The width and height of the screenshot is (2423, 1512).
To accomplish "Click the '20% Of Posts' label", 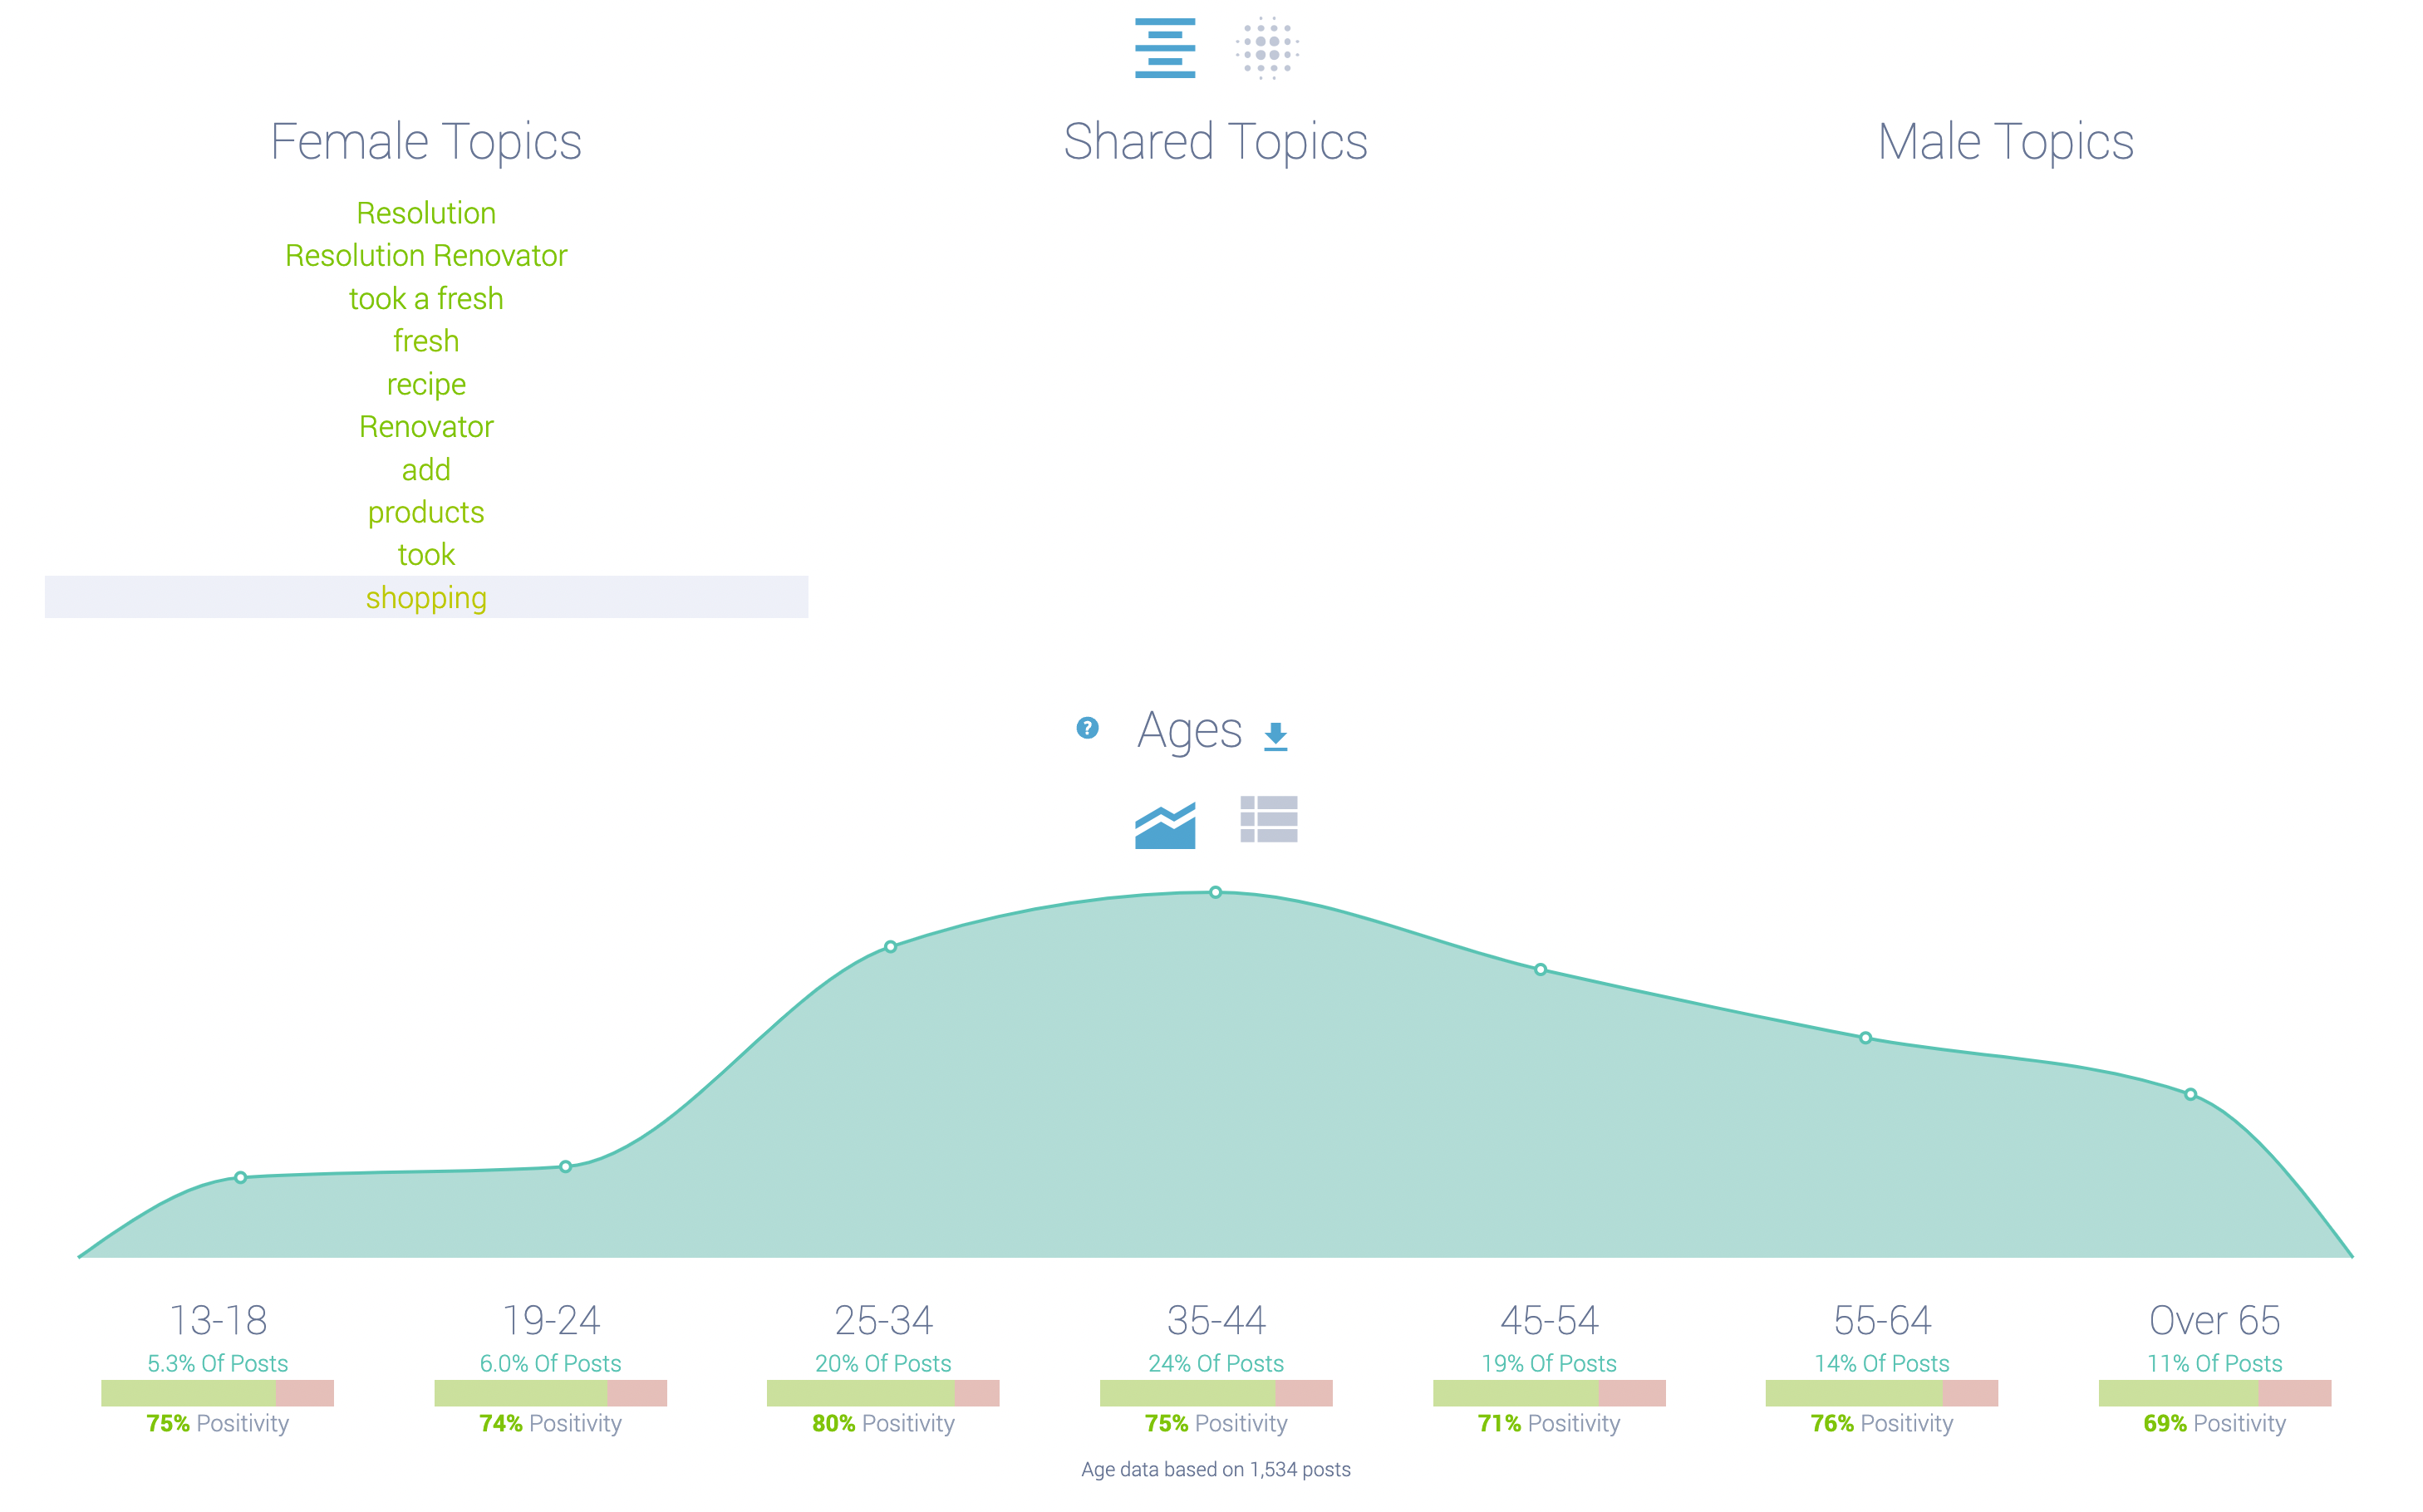I will click(x=883, y=1364).
